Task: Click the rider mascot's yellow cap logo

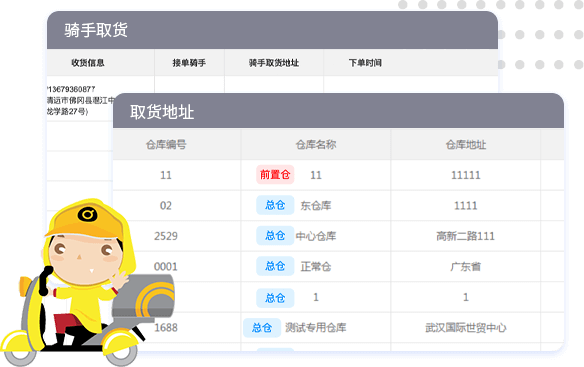Action: tap(88, 215)
